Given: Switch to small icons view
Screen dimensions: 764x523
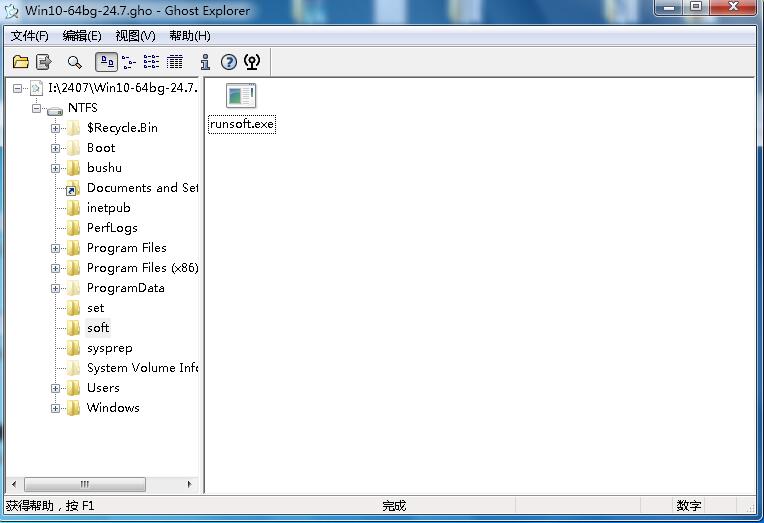Looking at the screenshot, I should coord(129,62).
